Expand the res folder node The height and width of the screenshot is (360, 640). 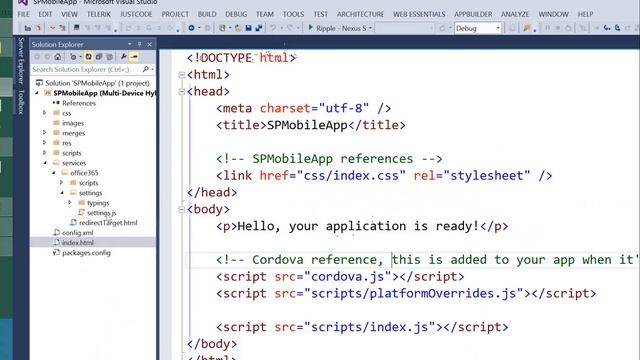pyautogui.click(x=45, y=142)
